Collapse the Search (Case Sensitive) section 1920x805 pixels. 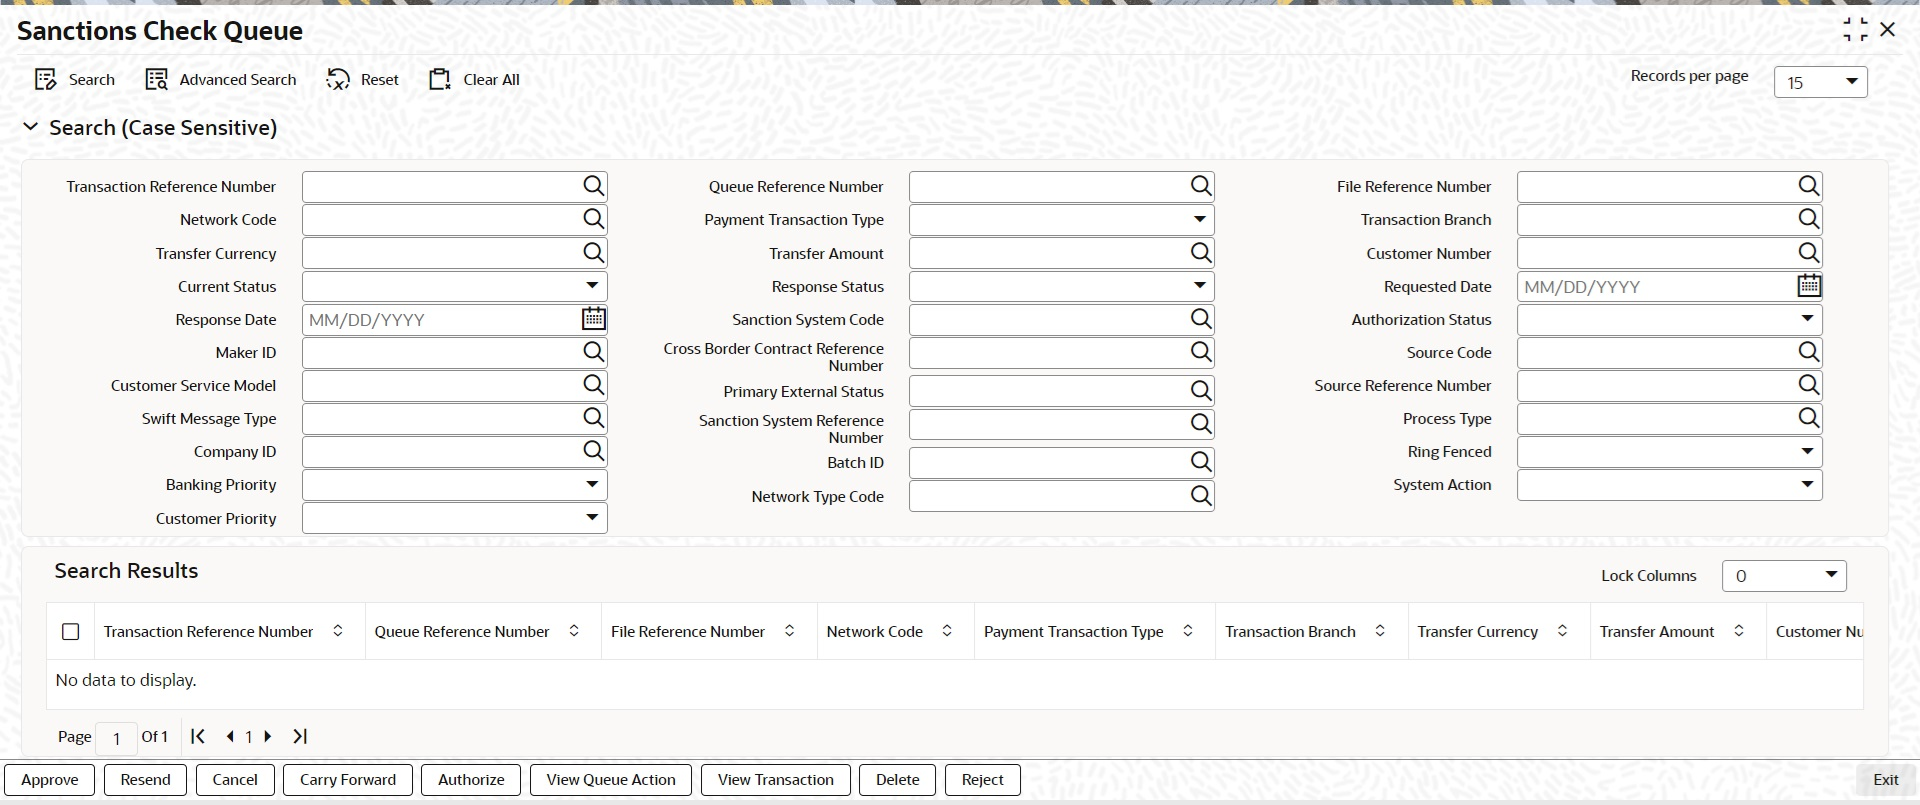tap(31, 127)
